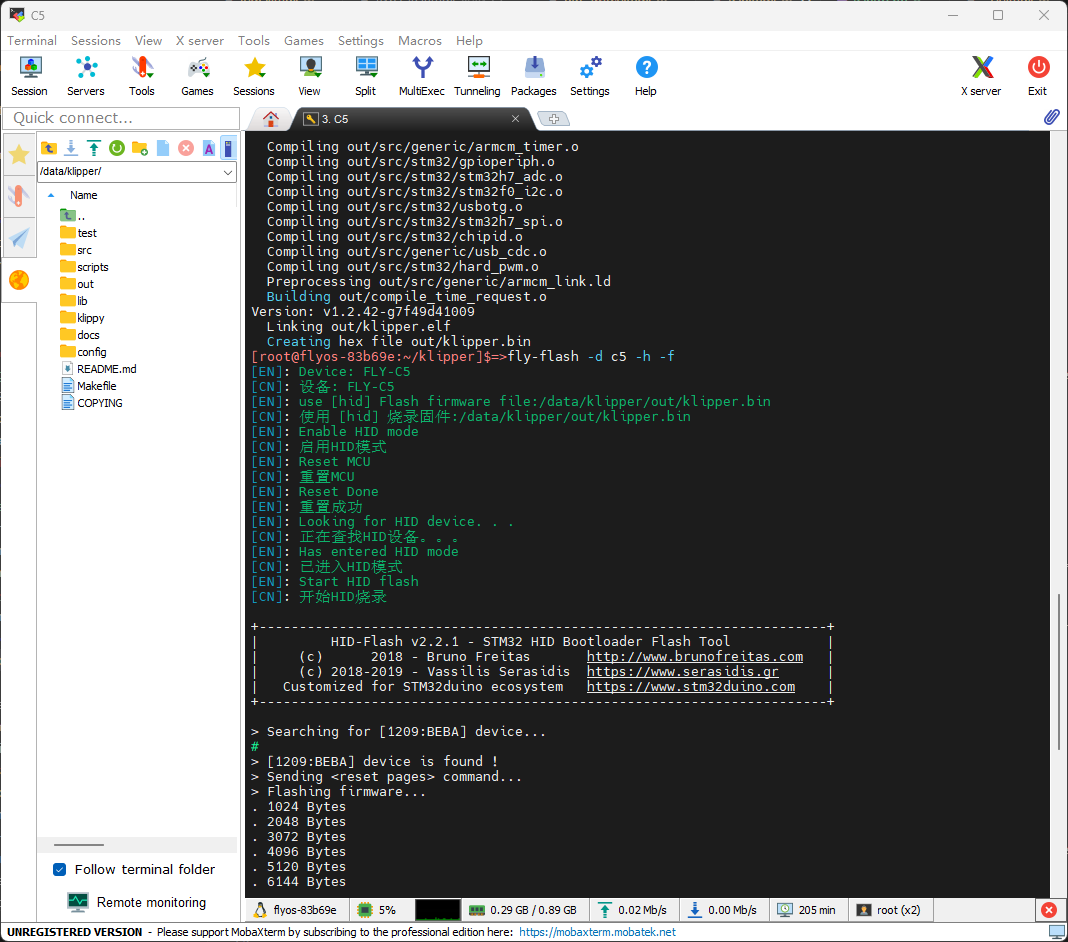Open the Settings gears icon in toolbar
The image size is (1068, 942).
pyautogui.click(x=590, y=76)
